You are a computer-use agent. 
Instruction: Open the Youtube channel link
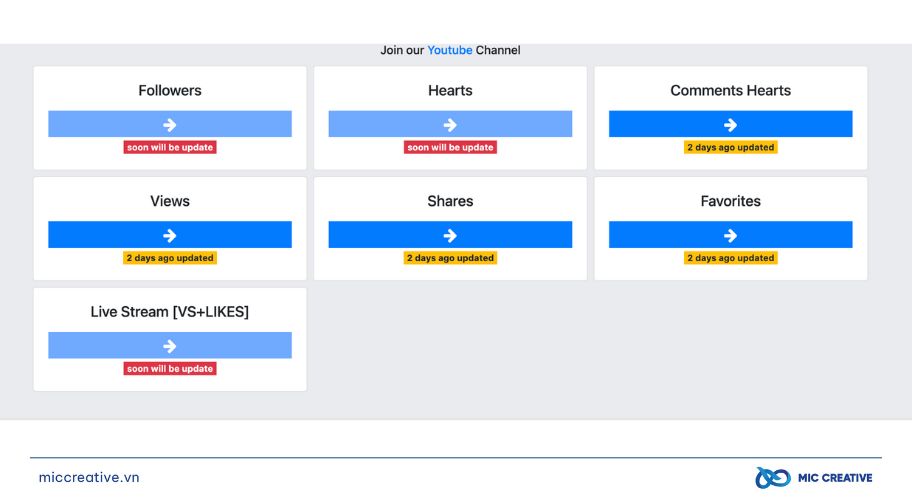450,50
